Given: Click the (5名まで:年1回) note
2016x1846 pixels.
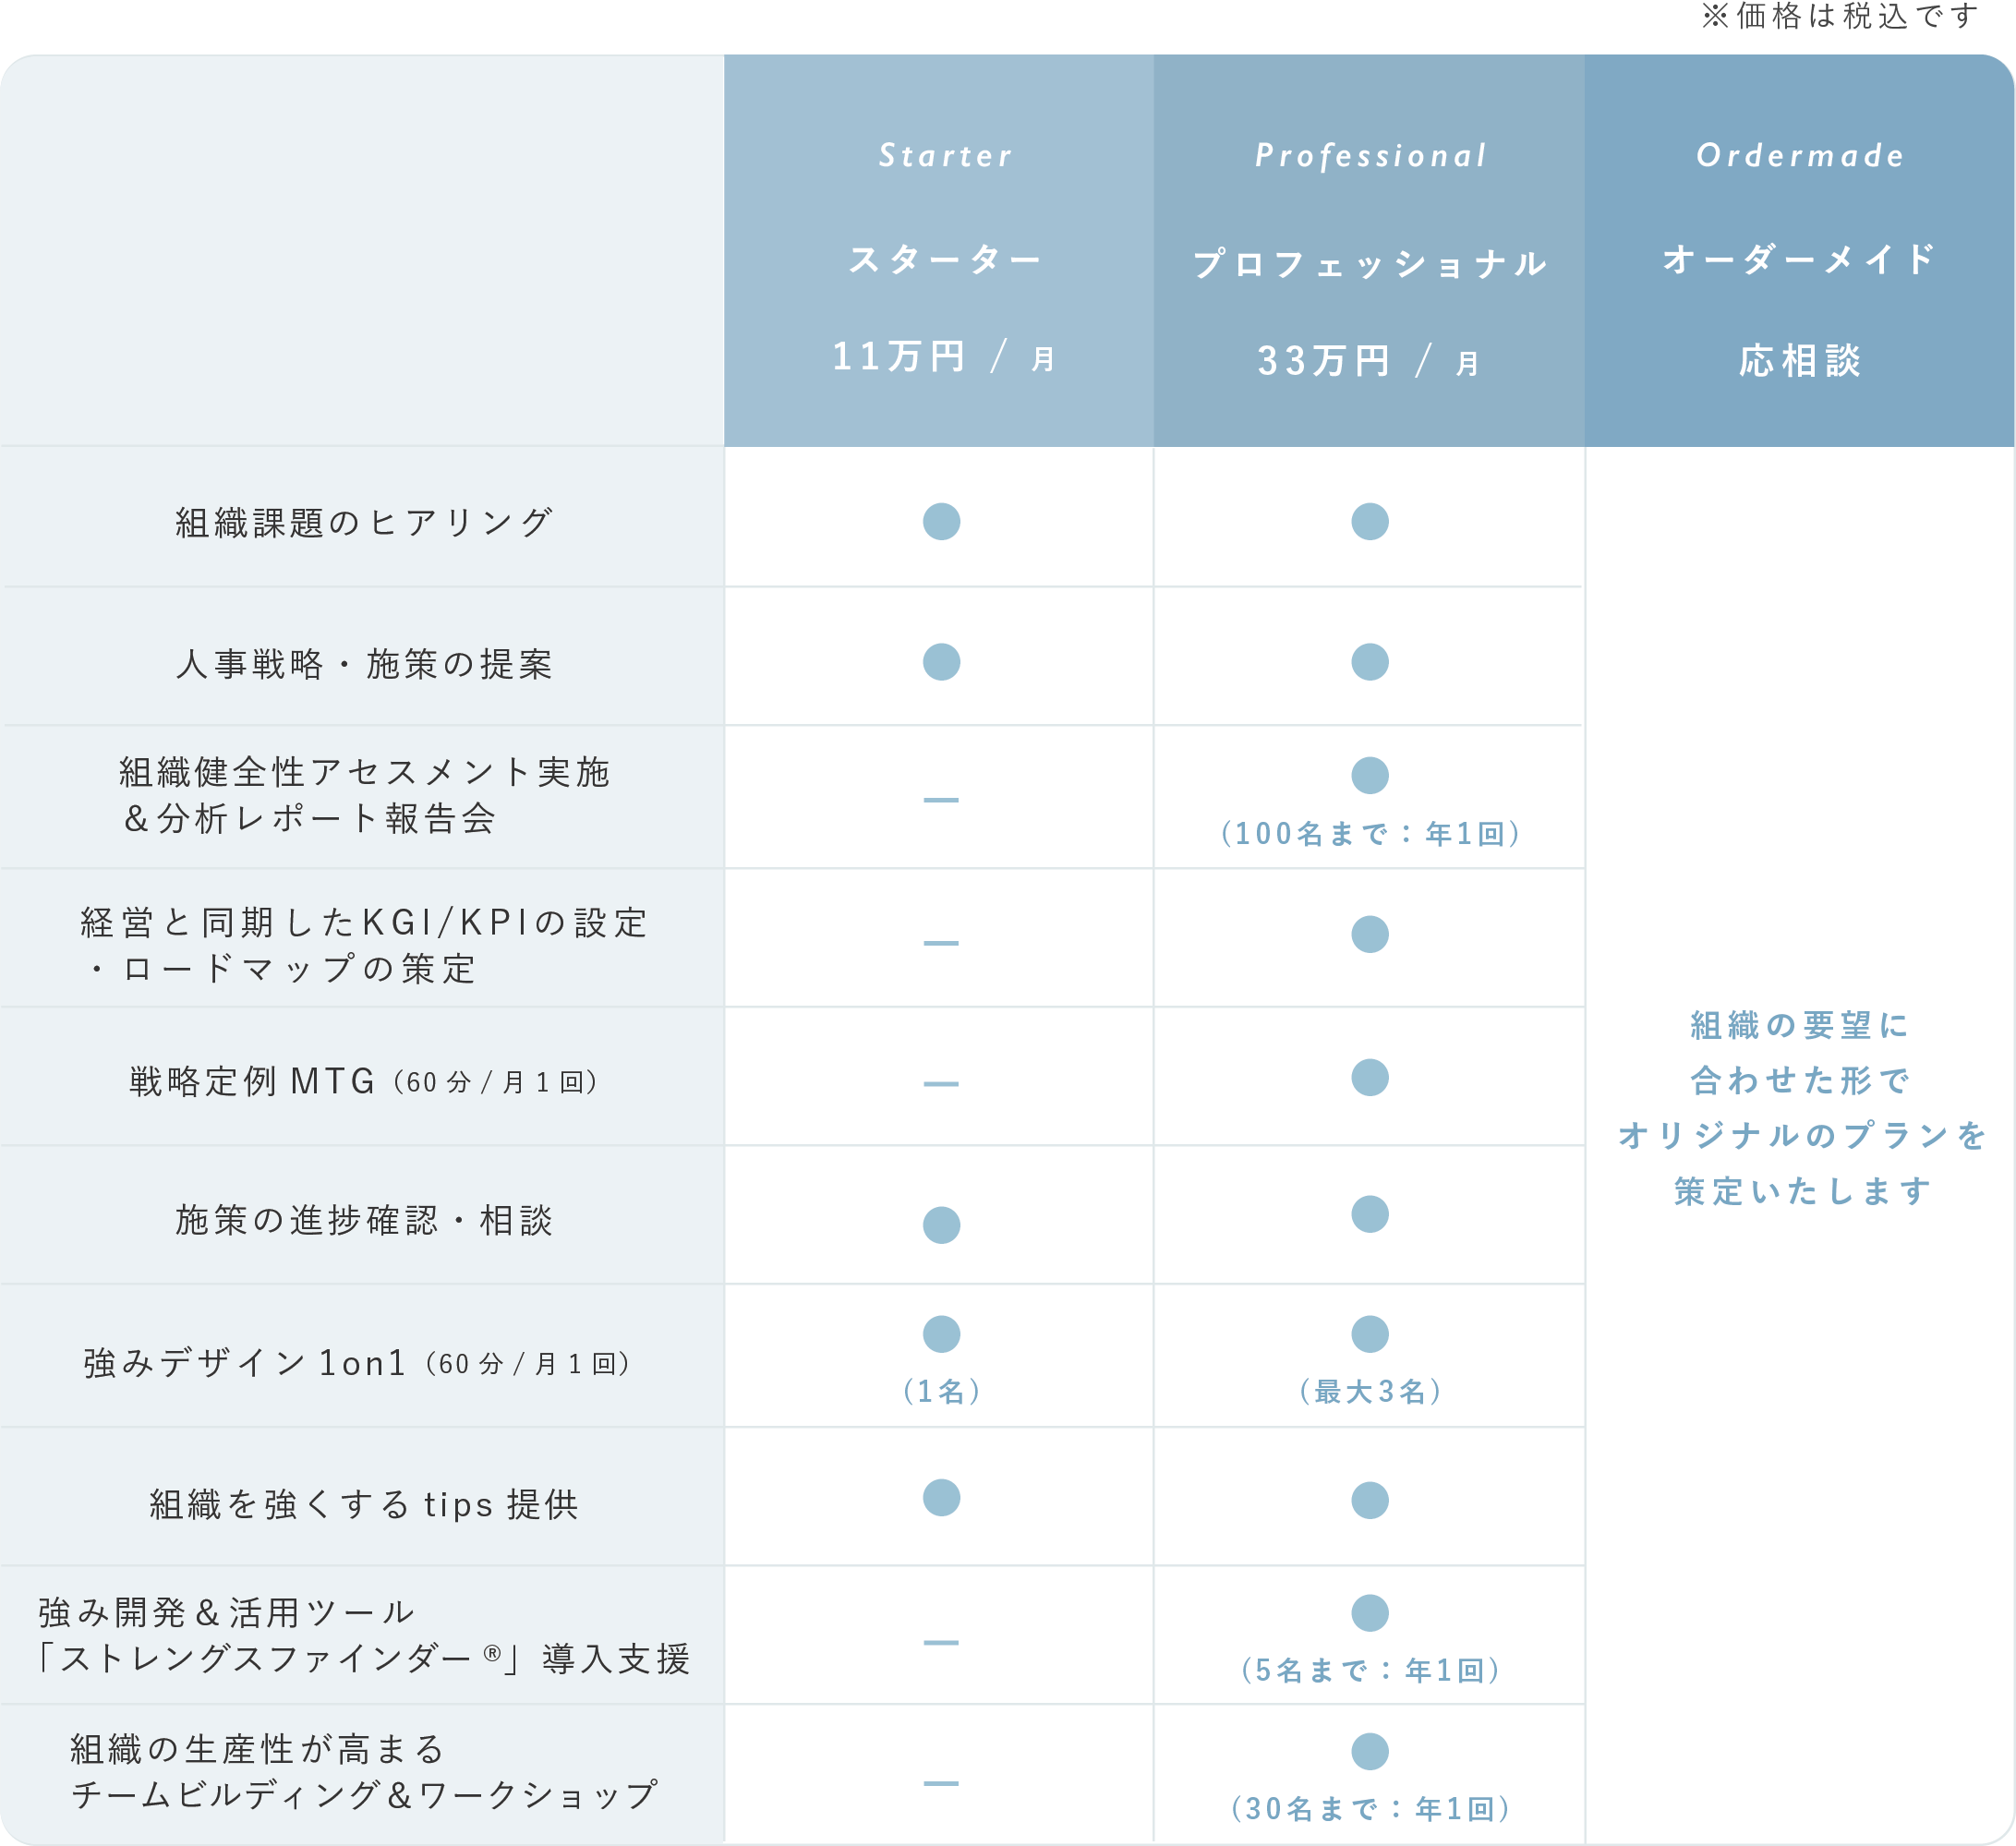Looking at the screenshot, I should 1371,1670.
